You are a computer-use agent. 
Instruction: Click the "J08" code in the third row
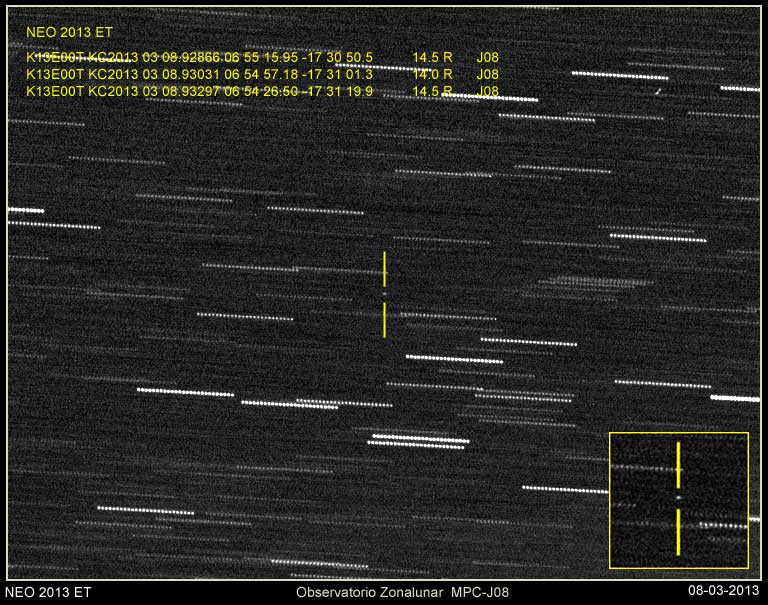point(487,91)
